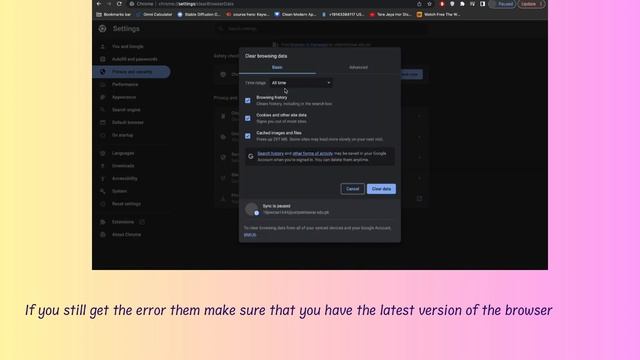Viewport: 640px width, 360px height.
Task: Switch to the Advanced tab
Action: click(x=358, y=67)
